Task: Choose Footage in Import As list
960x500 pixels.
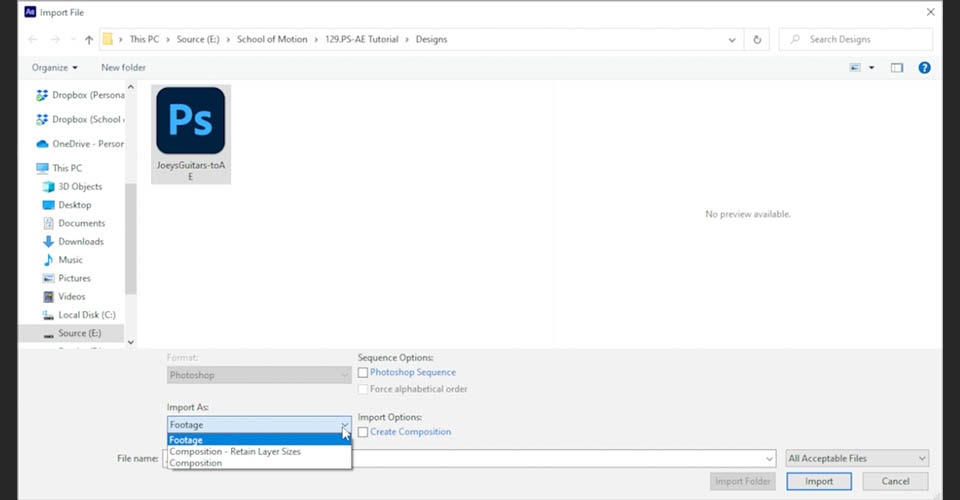Action: click(x=259, y=440)
